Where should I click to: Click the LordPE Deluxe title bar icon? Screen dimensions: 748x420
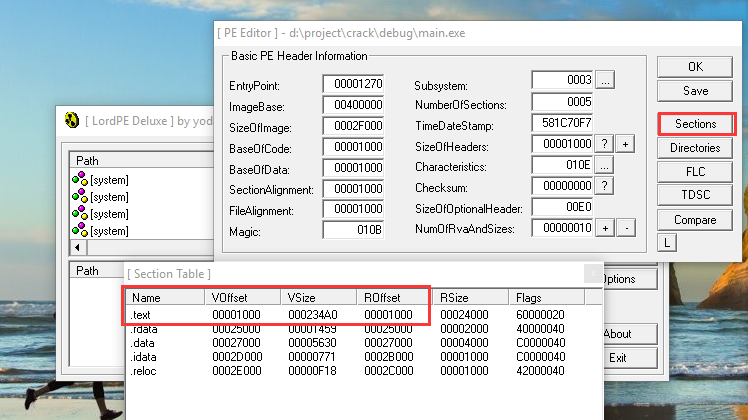tap(71, 121)
